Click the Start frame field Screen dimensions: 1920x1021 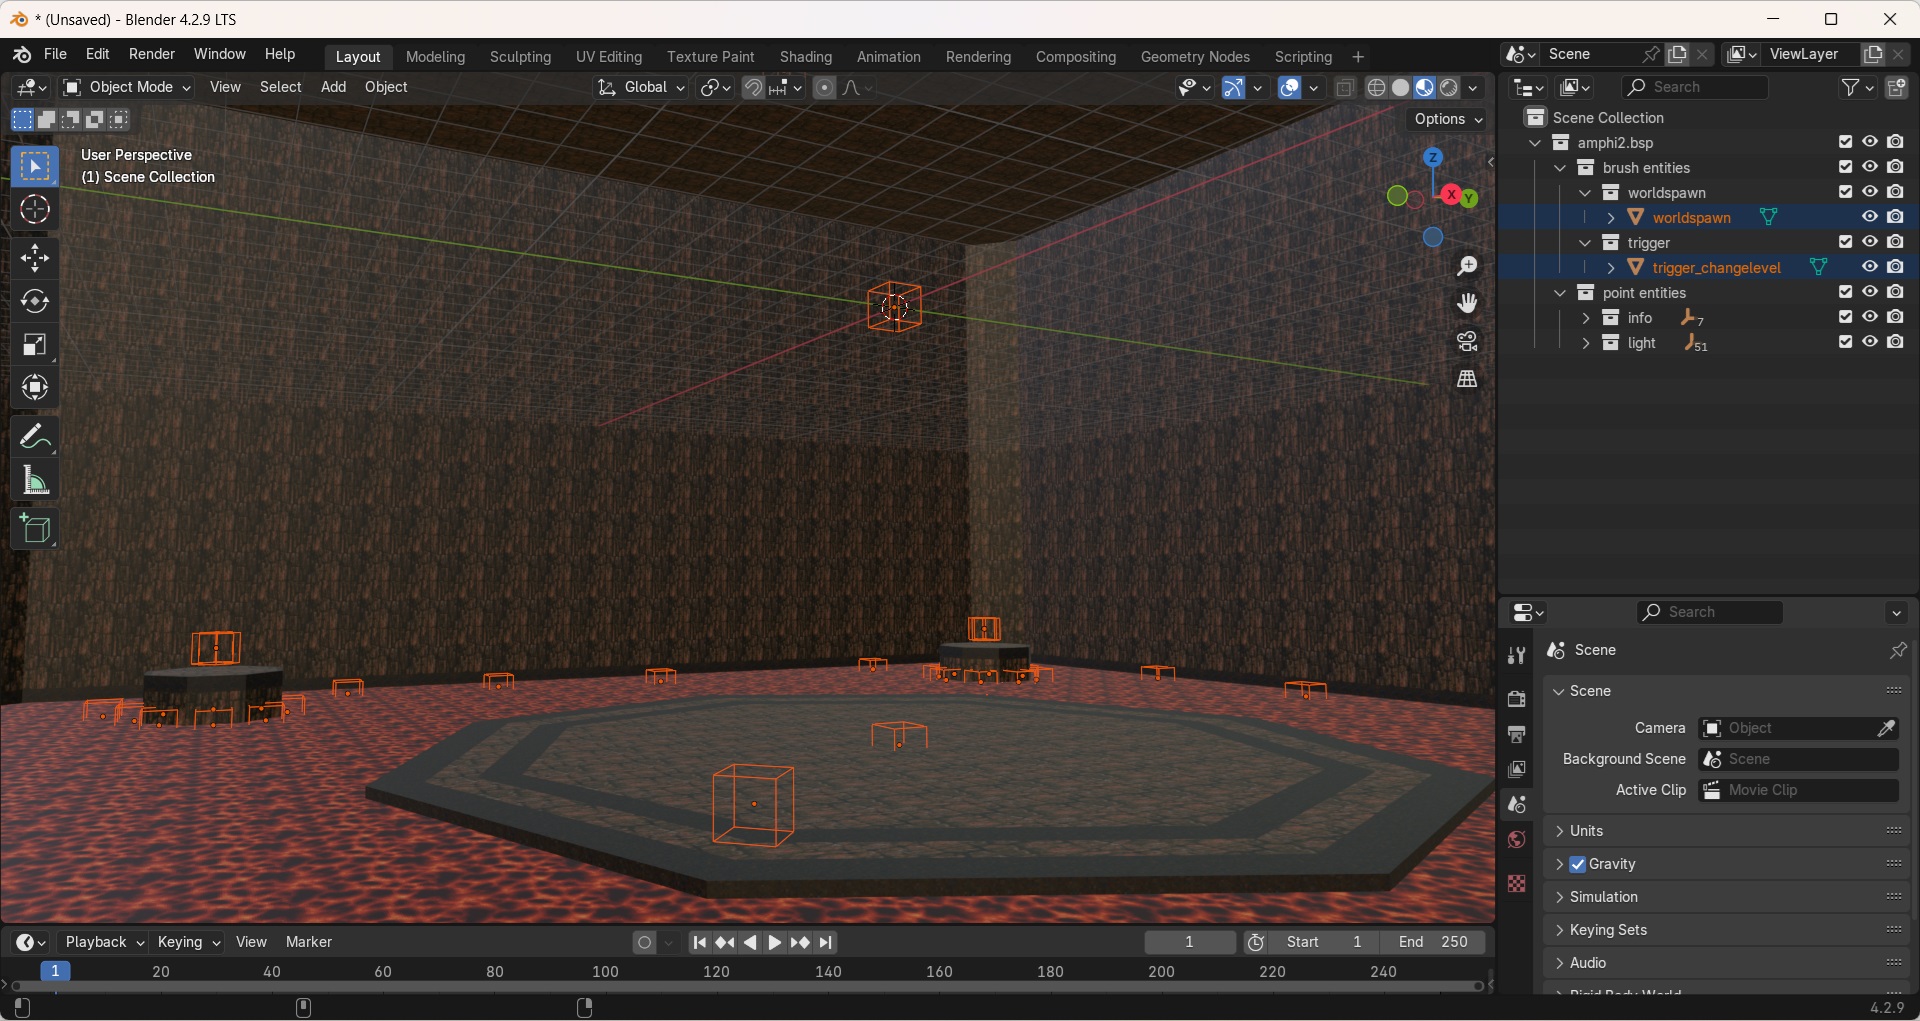pos(1324,943)
